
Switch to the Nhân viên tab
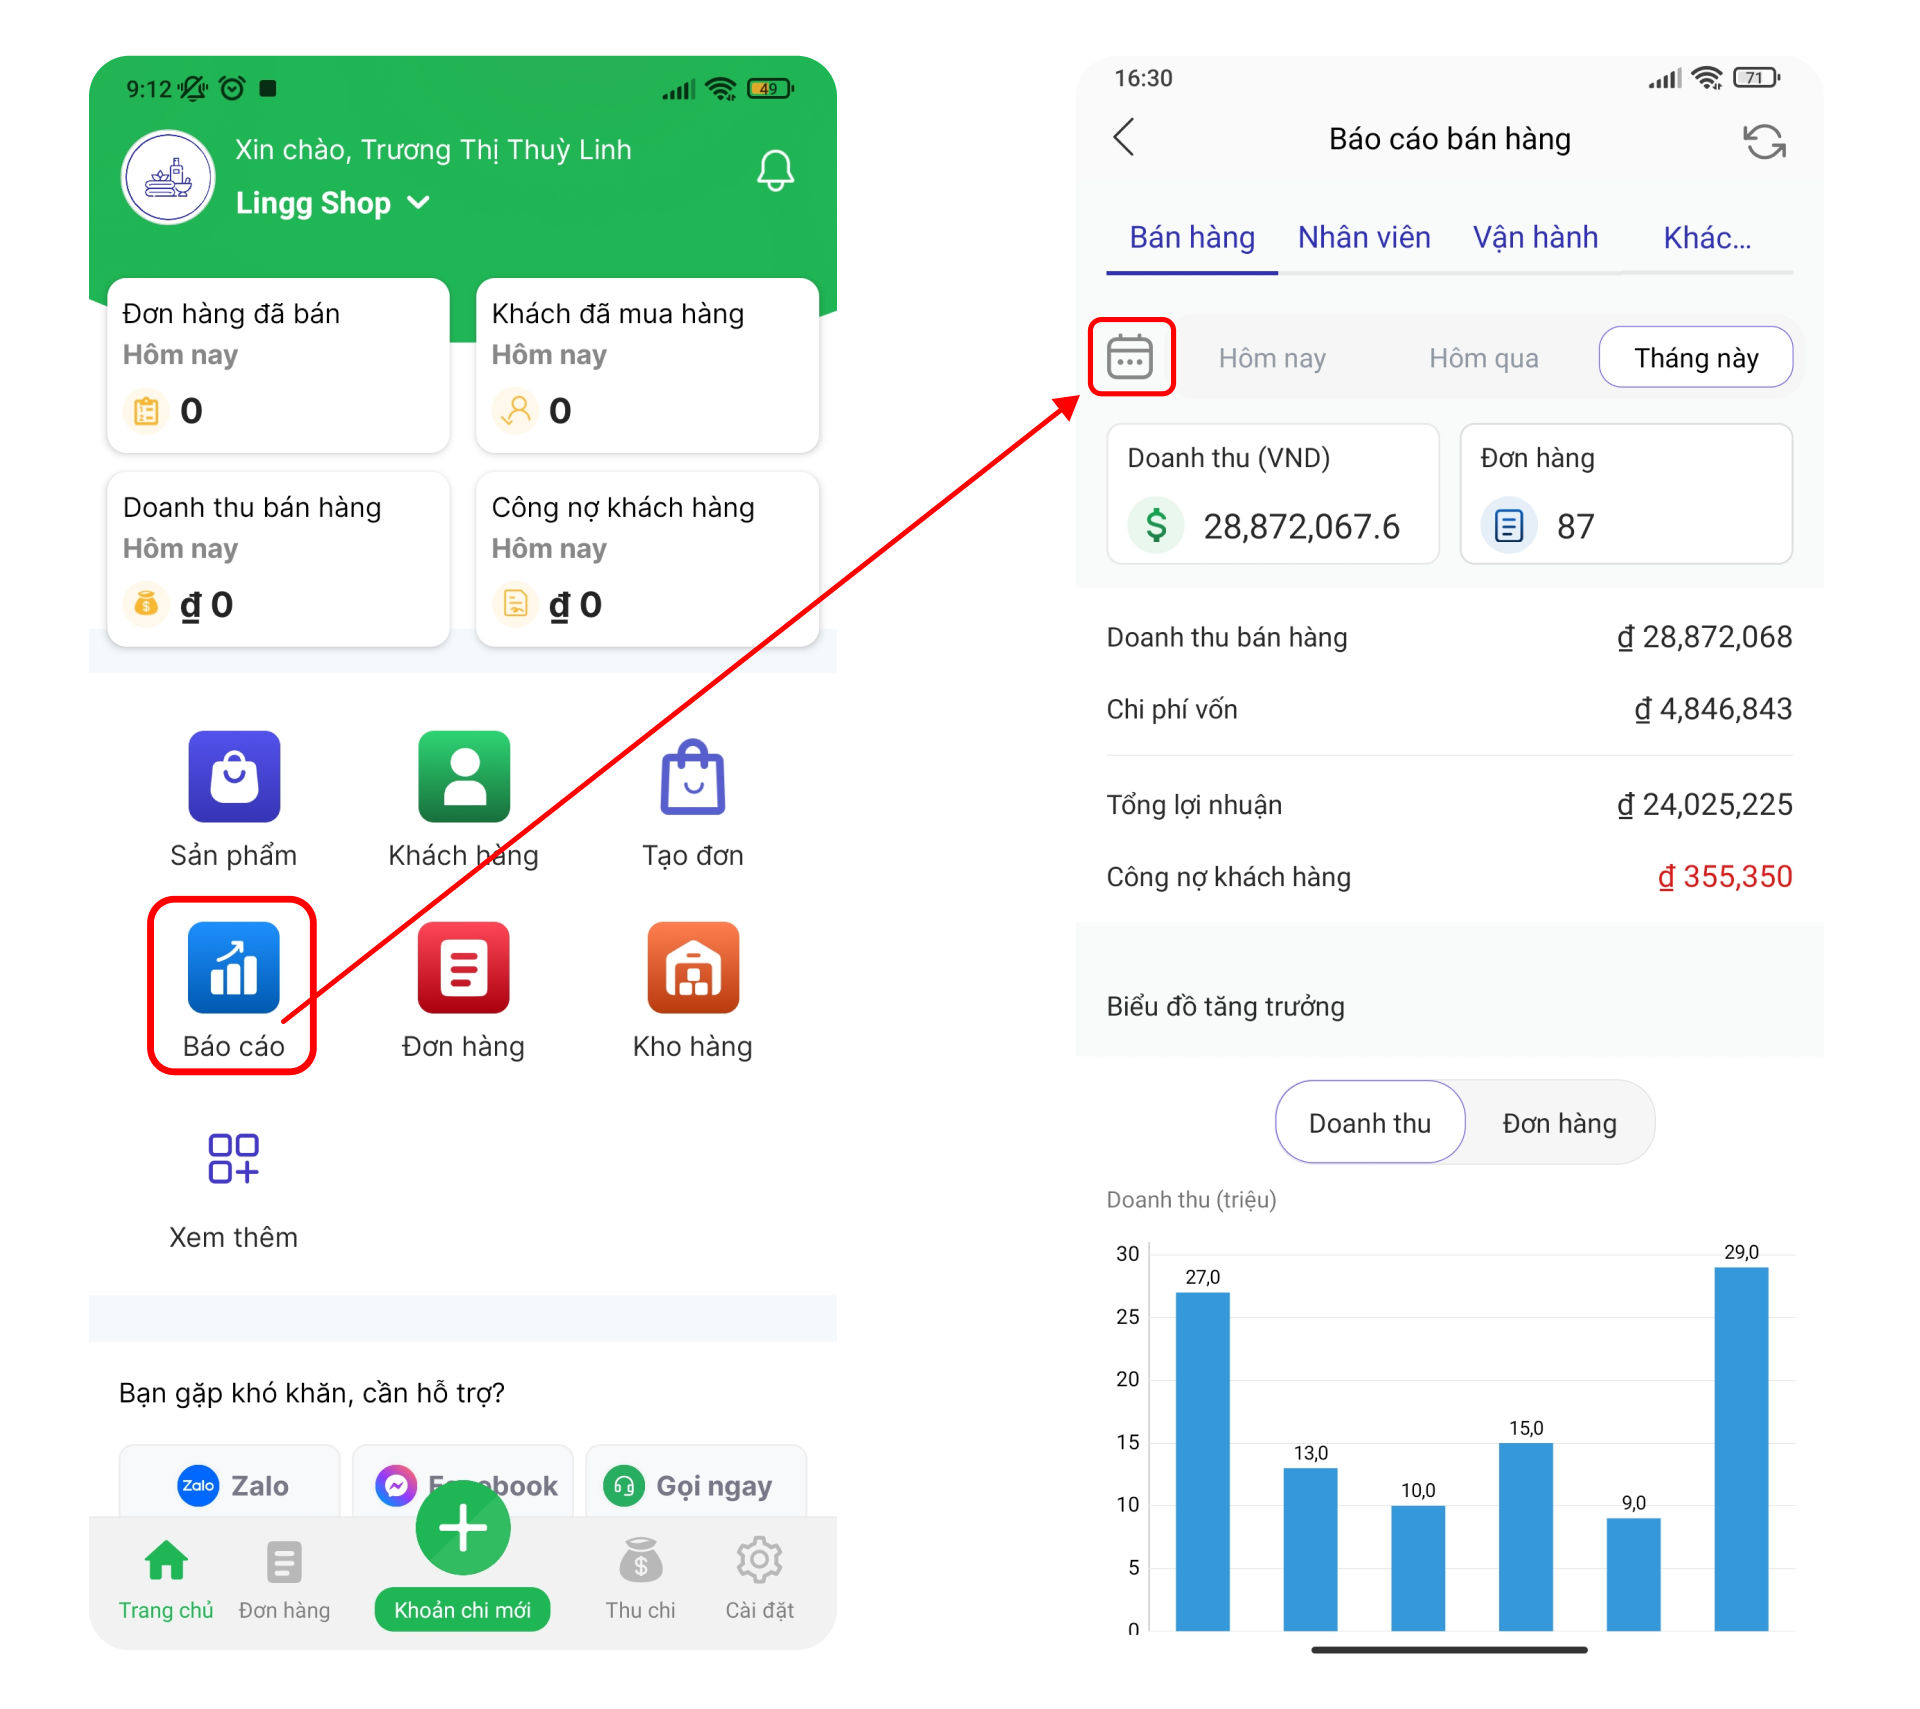coord(1364,238)
